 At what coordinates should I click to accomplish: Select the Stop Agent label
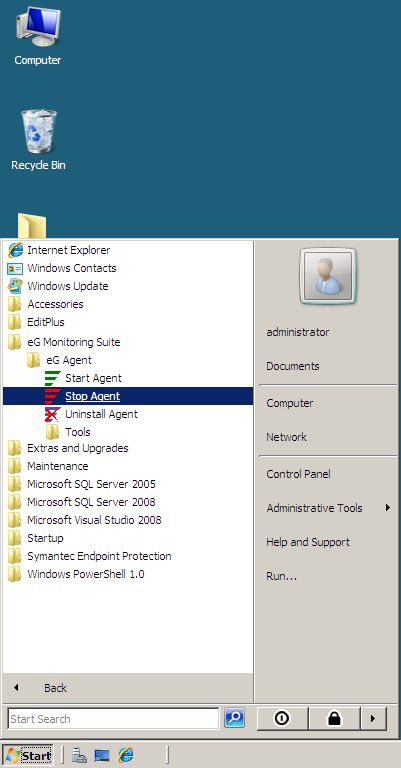coord(93,396)
